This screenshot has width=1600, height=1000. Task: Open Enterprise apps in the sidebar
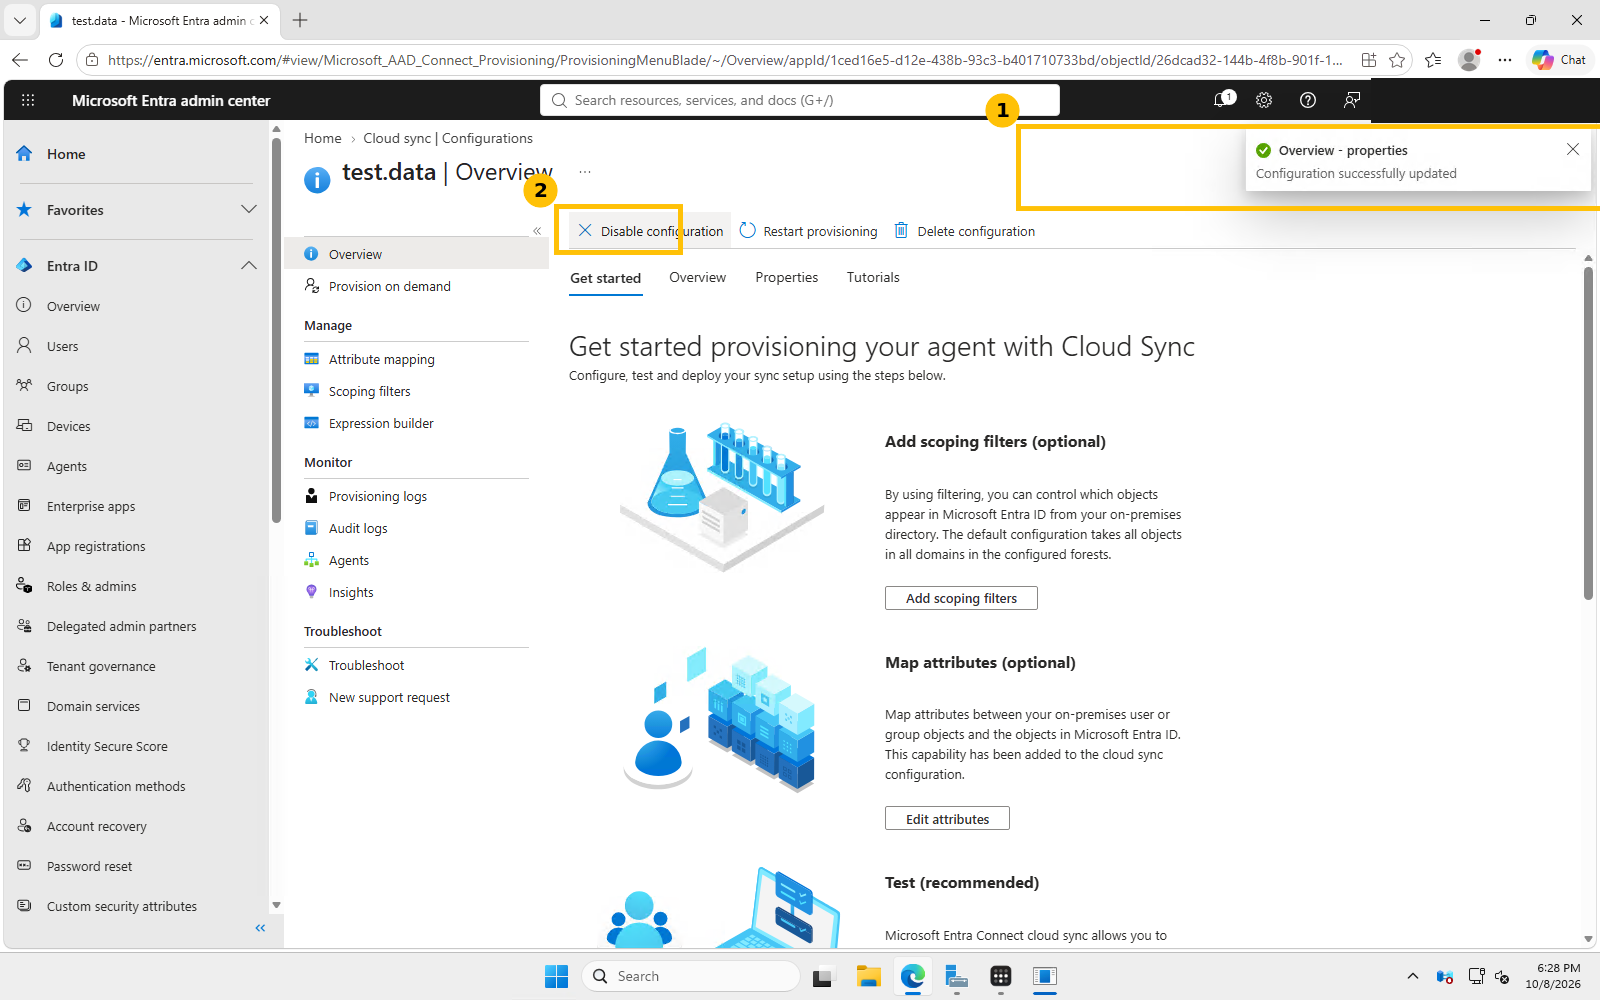coord(91,506)
